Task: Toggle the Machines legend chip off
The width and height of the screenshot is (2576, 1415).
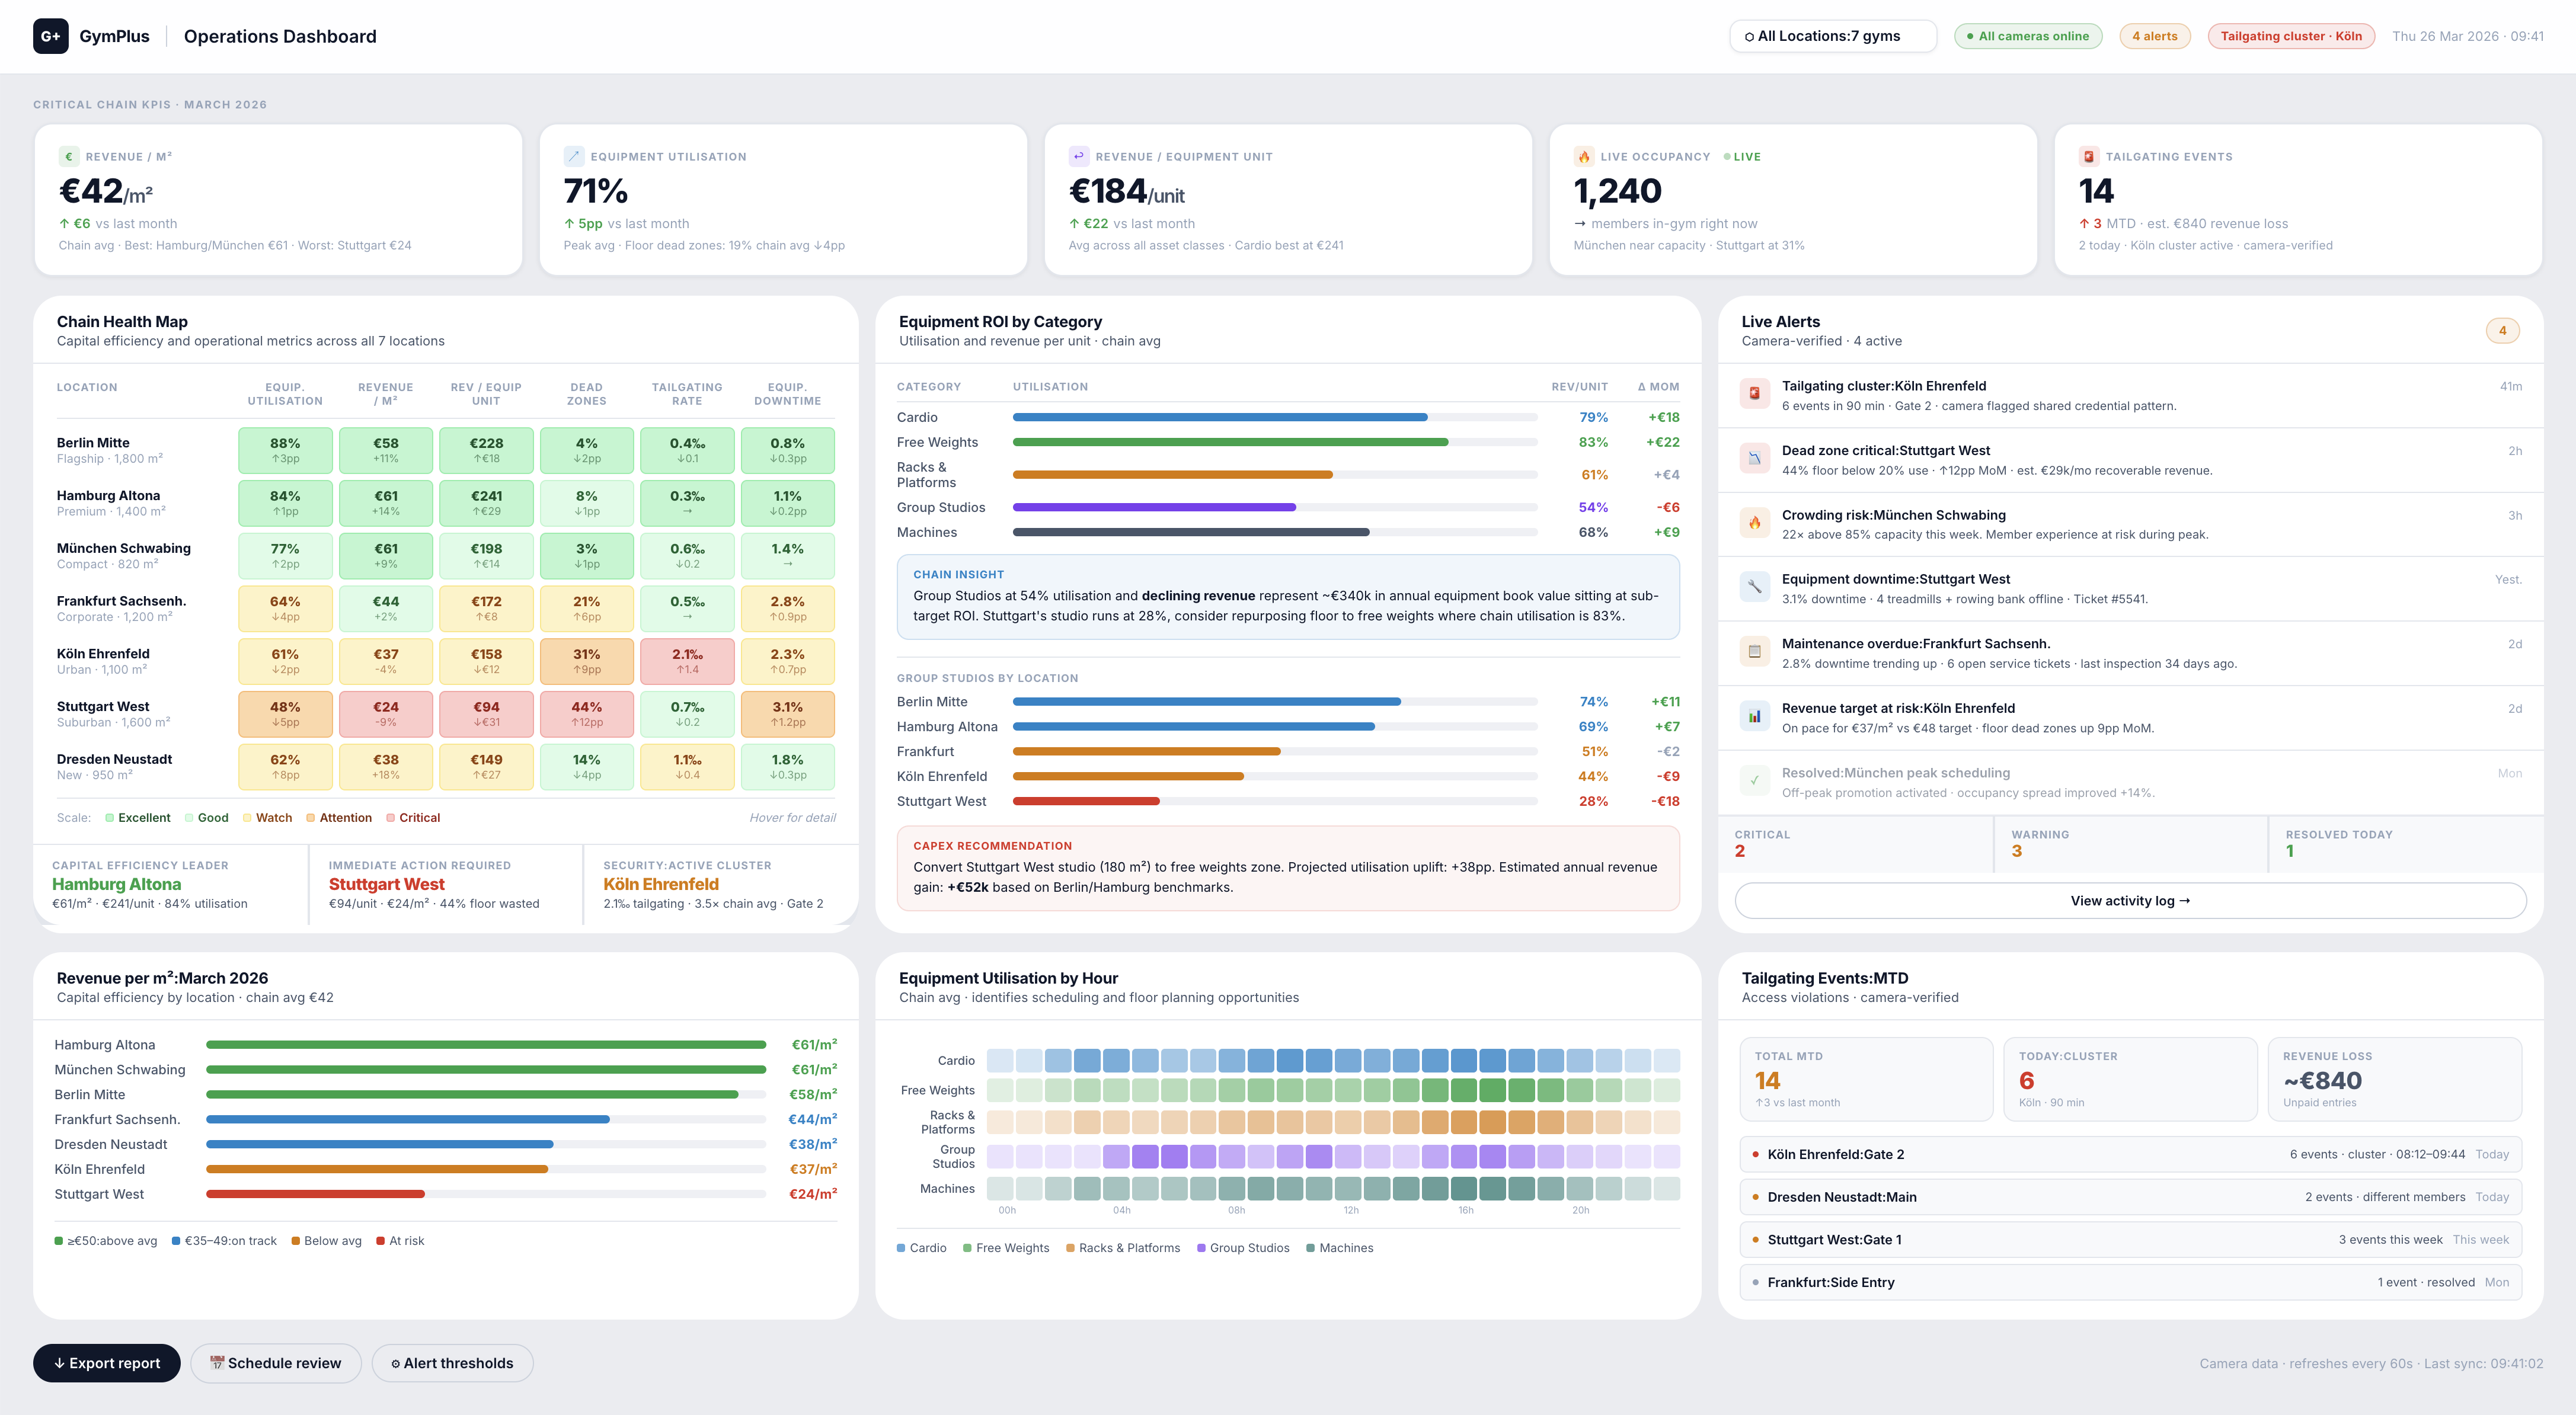Action: tap(1340, 1247)
